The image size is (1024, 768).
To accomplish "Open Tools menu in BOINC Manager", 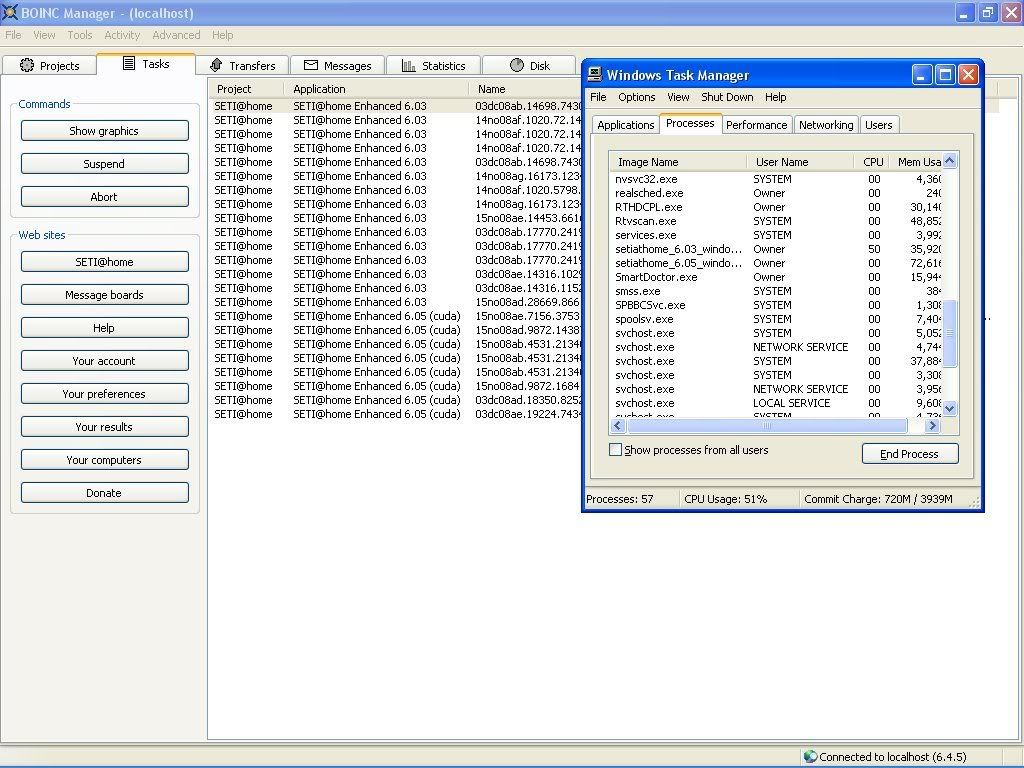I will tap(80, 35).
